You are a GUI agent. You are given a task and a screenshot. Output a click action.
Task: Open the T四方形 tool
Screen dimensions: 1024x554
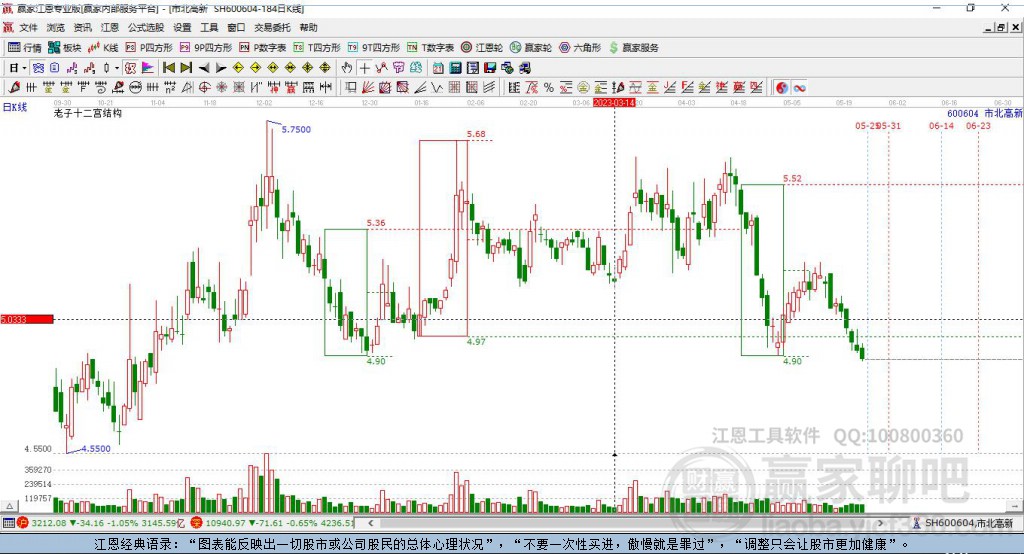click(x=317, y=47)
